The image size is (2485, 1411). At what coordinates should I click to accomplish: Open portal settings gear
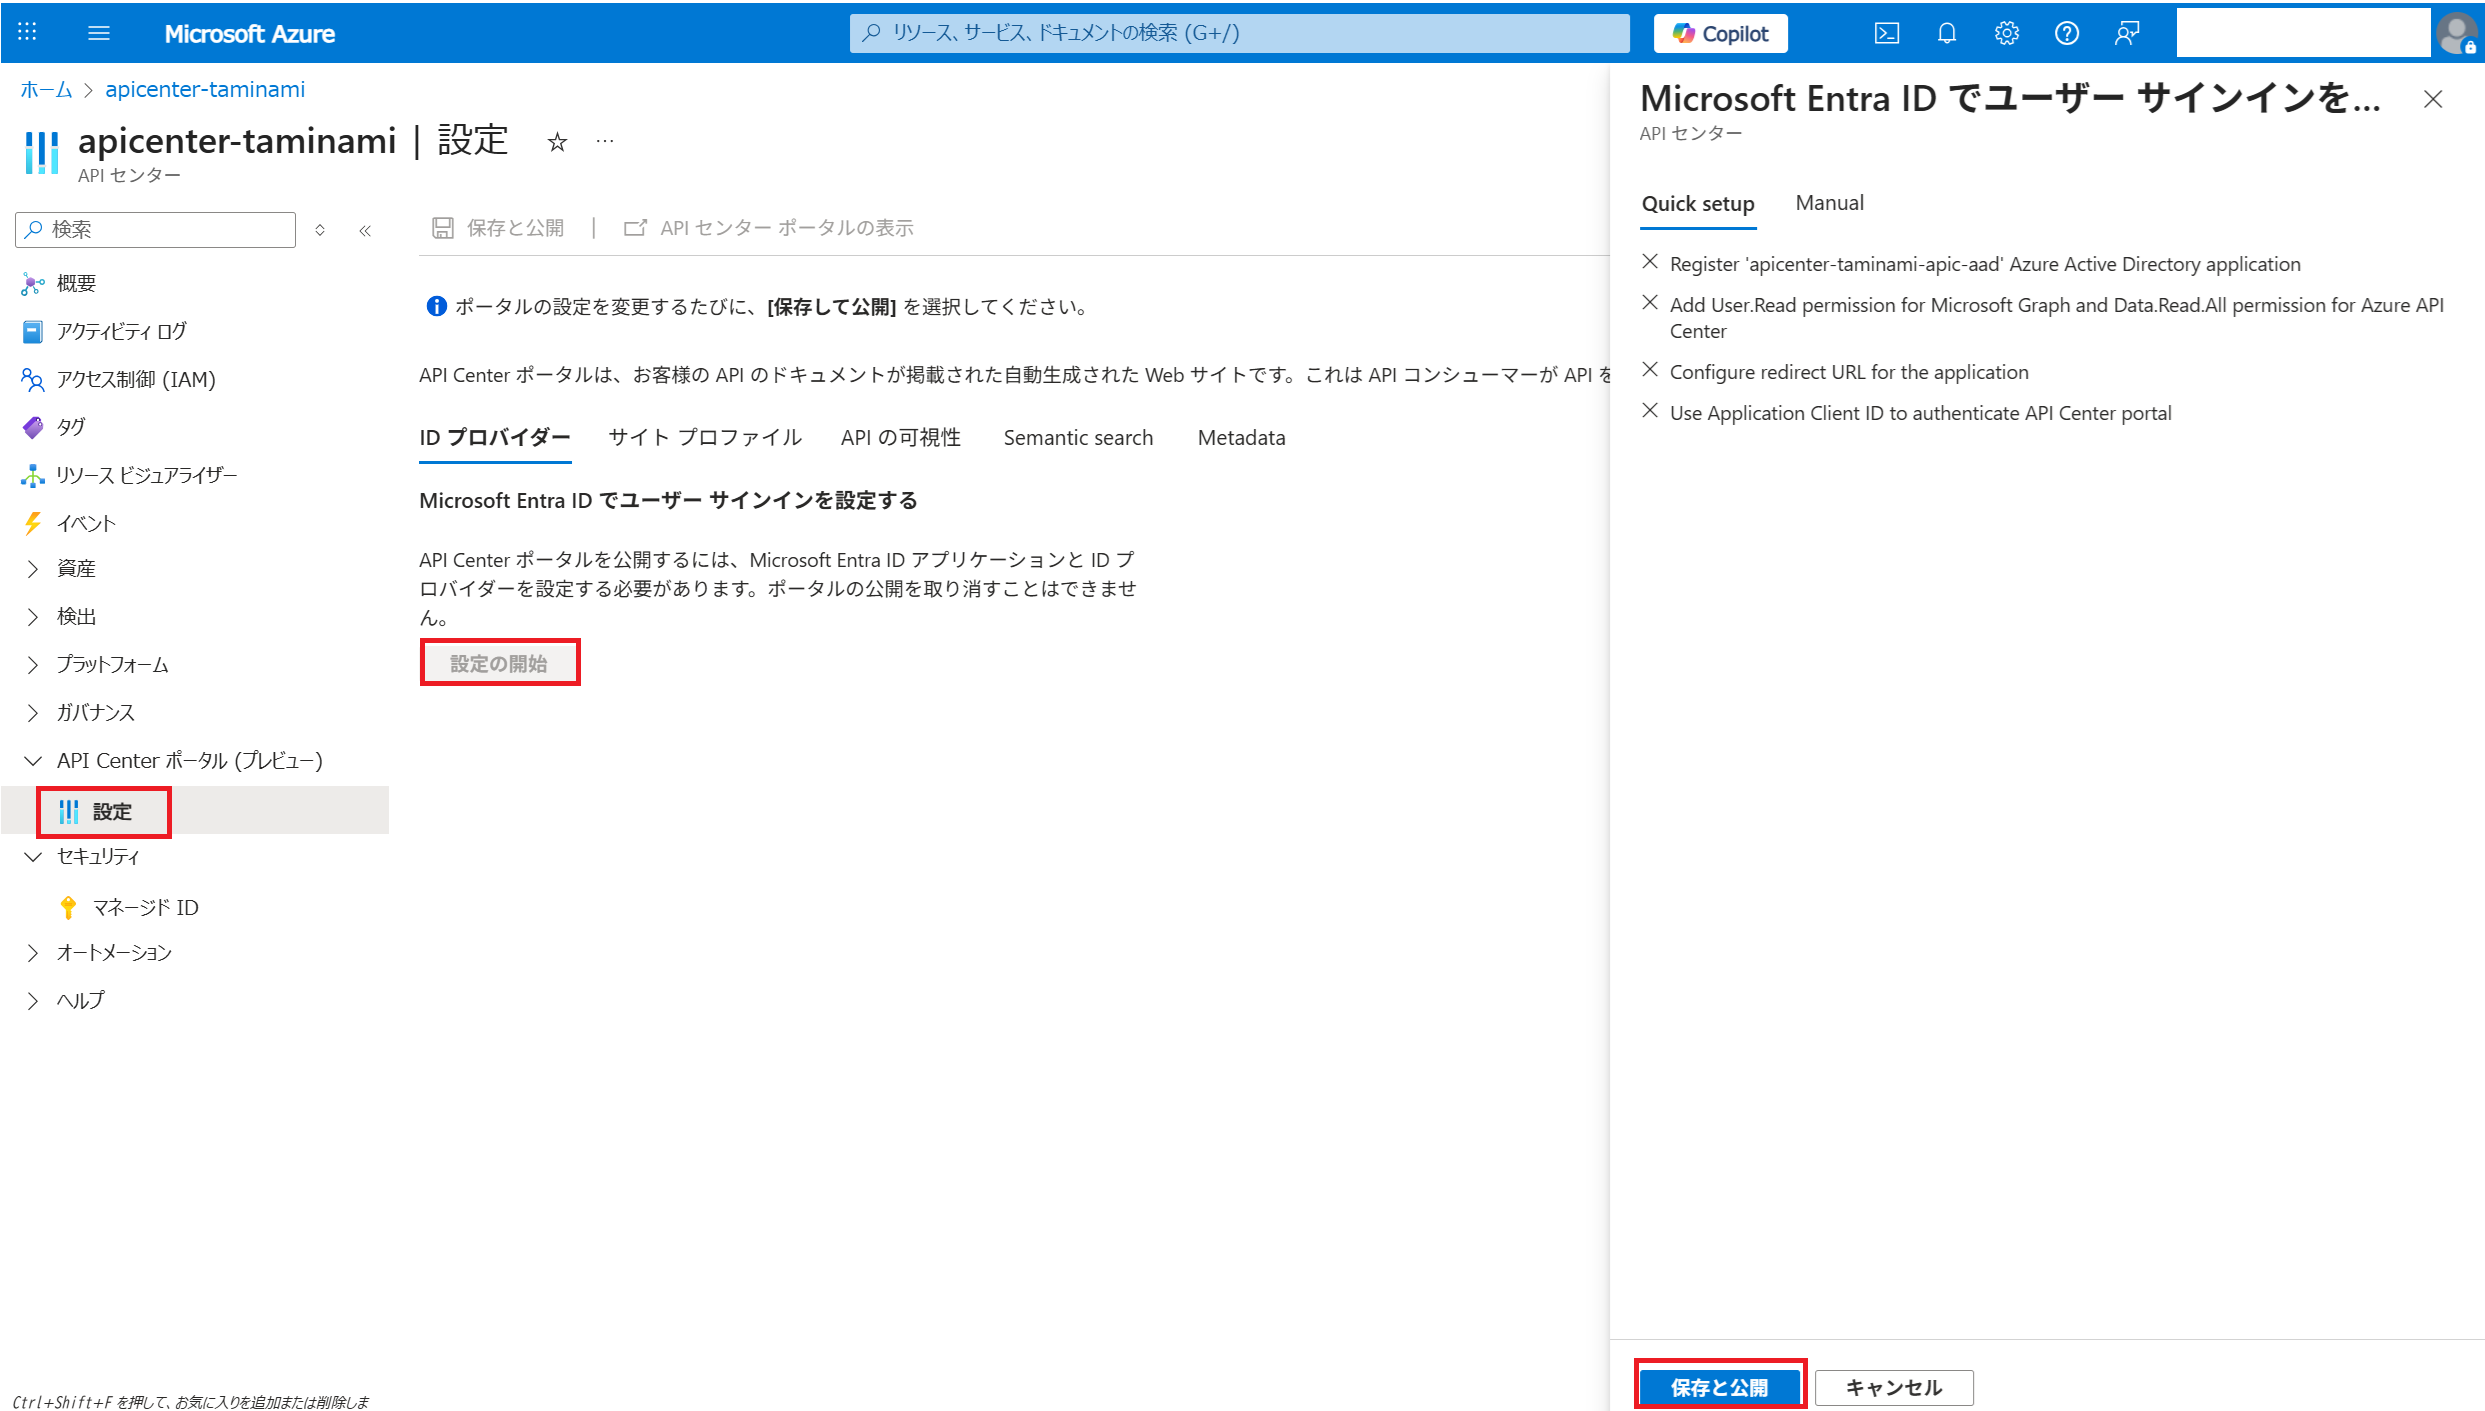[x=2006, y=33]
